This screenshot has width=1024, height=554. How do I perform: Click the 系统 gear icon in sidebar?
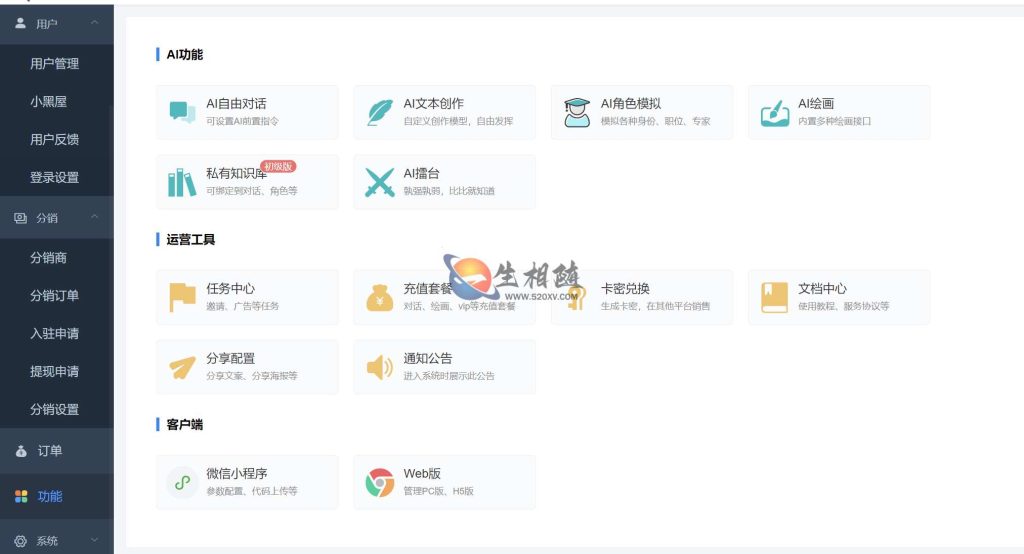[20, 541]
